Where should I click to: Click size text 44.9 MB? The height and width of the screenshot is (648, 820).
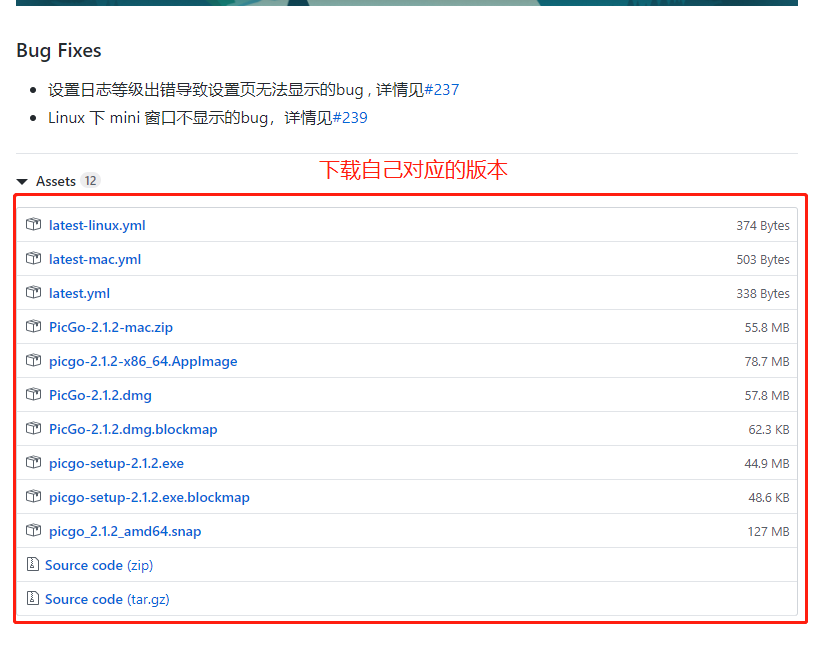click(767, 464)
